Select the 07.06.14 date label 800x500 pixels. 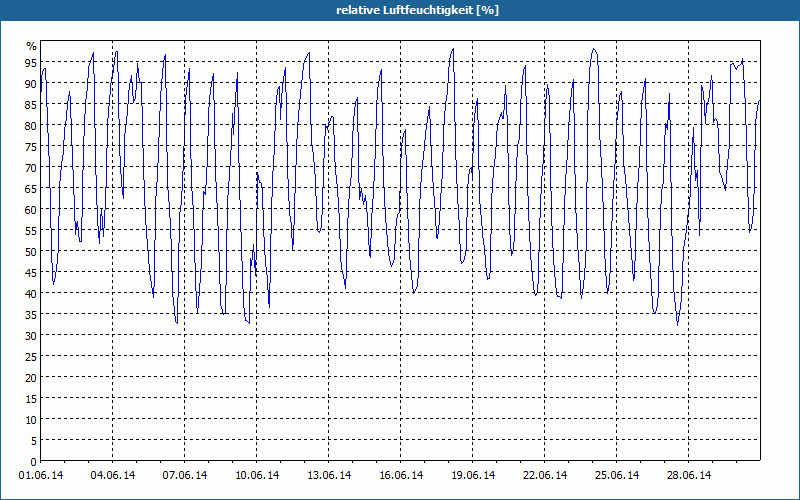coord(185,476)
